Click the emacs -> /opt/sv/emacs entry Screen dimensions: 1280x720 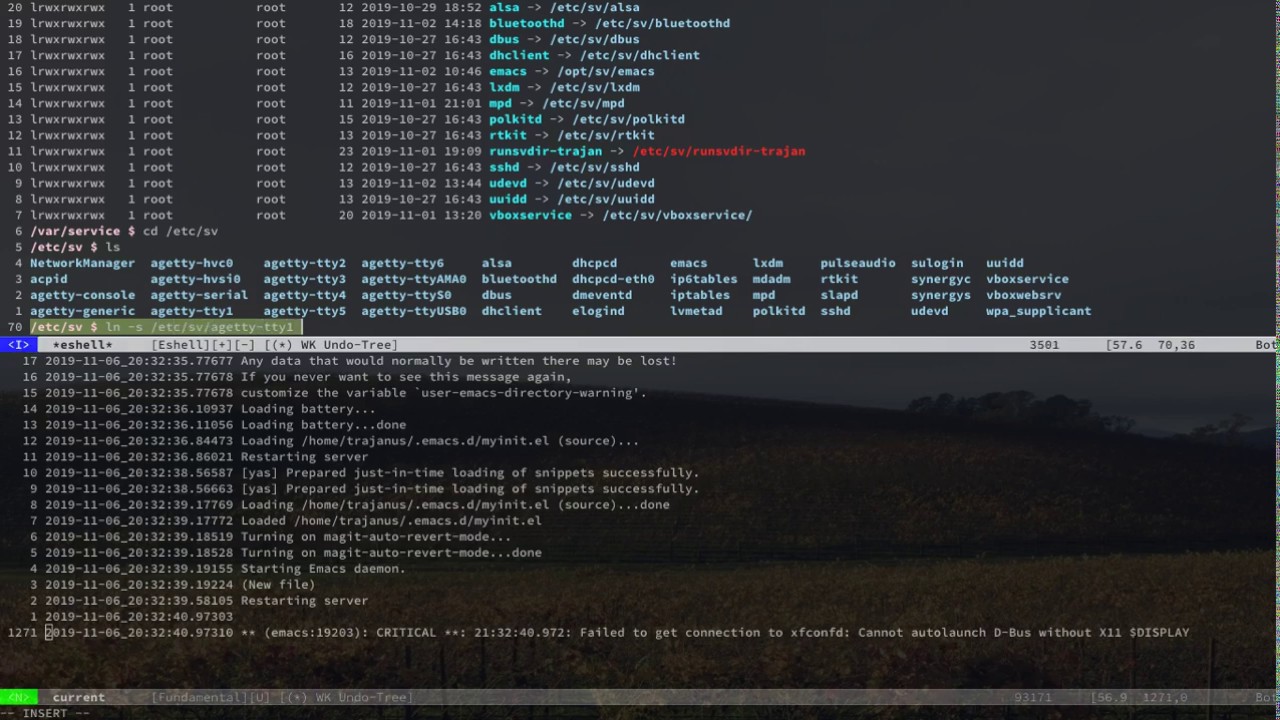pyautogui.click(x=572, y=71)
